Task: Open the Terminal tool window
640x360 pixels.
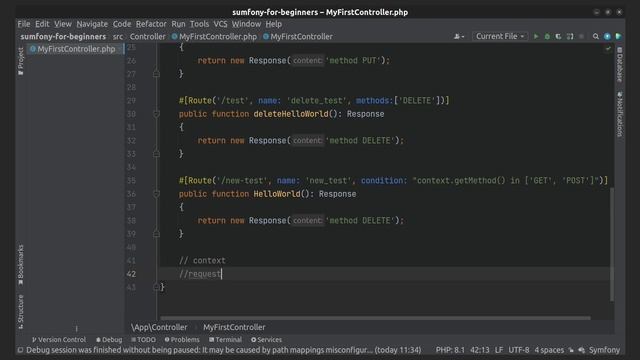Action: click(x=225, y=340)
